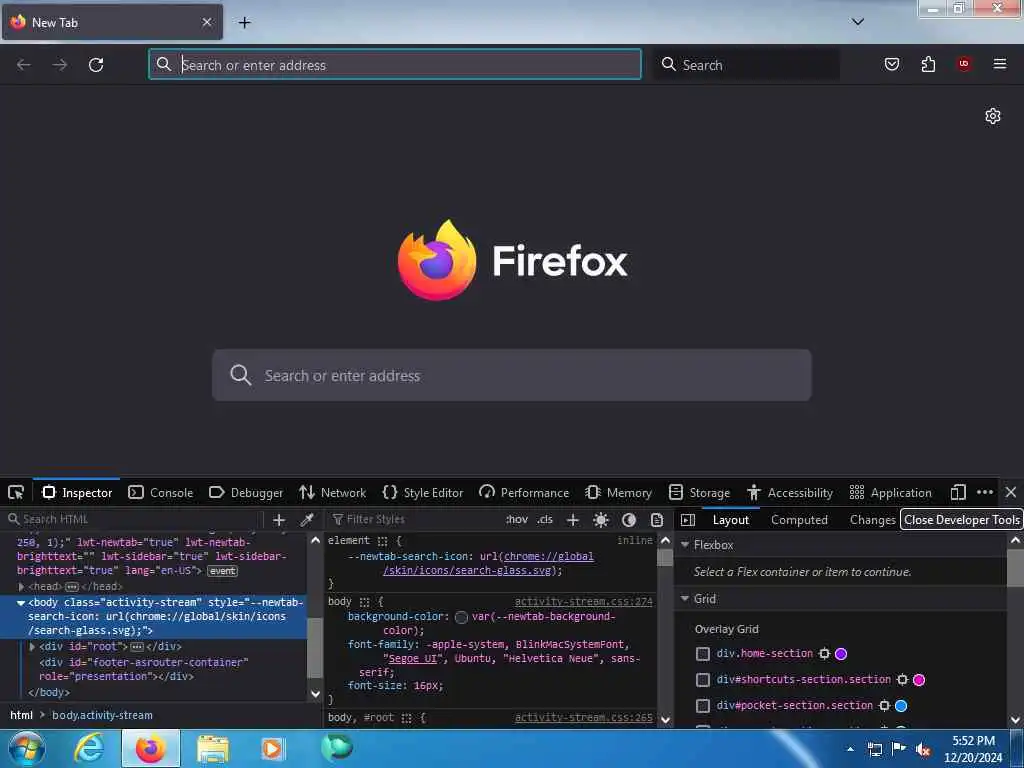Open purple color swatch for div.home-section

tap(841, 654)
